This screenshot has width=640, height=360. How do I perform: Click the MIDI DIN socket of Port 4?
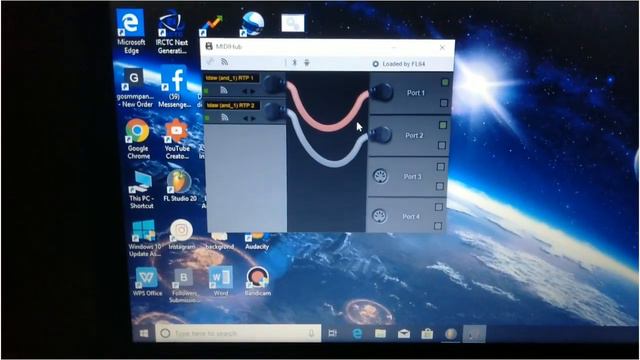coord(379,216)
